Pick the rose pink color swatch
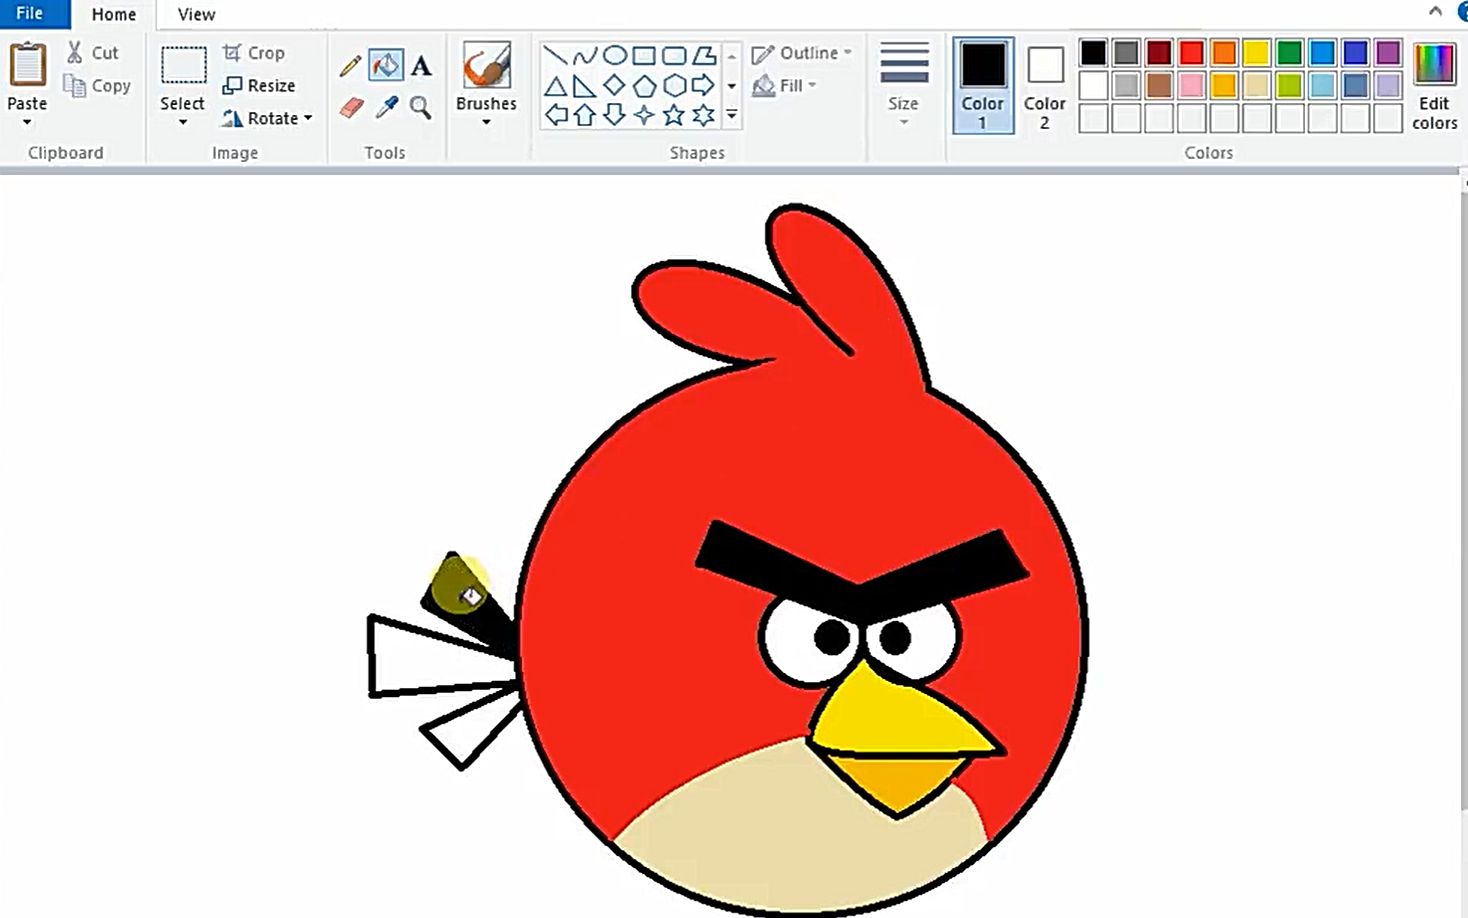The image size is (1468, 918). click(1191, 86)
